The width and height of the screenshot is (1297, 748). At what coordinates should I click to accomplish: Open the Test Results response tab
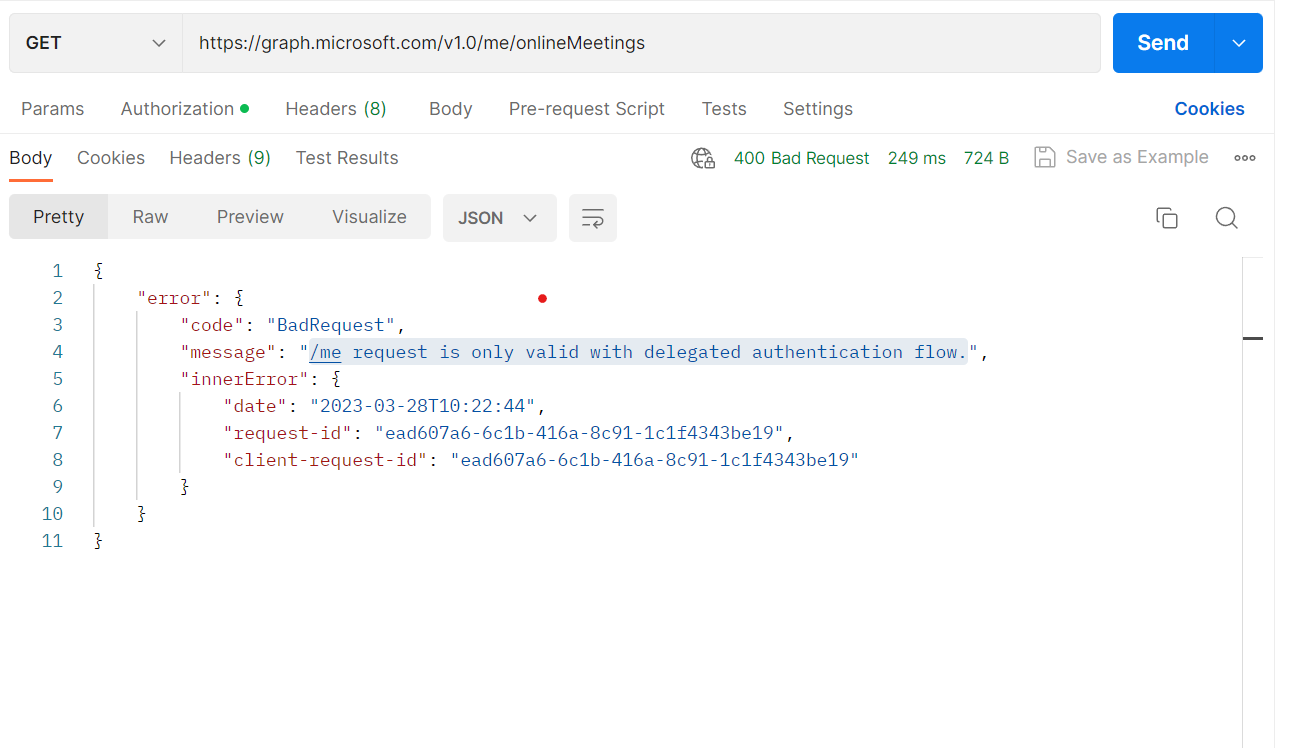click(x=347, y=157)
